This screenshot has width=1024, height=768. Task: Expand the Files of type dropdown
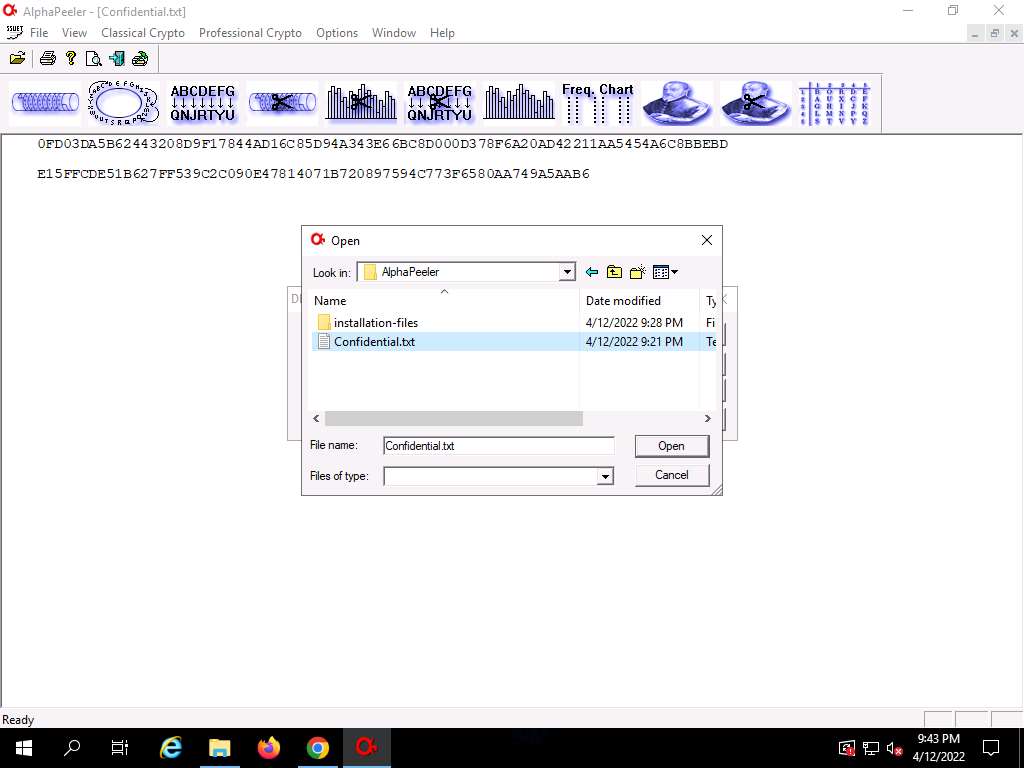pyautogui.click(x=604, y=477)
